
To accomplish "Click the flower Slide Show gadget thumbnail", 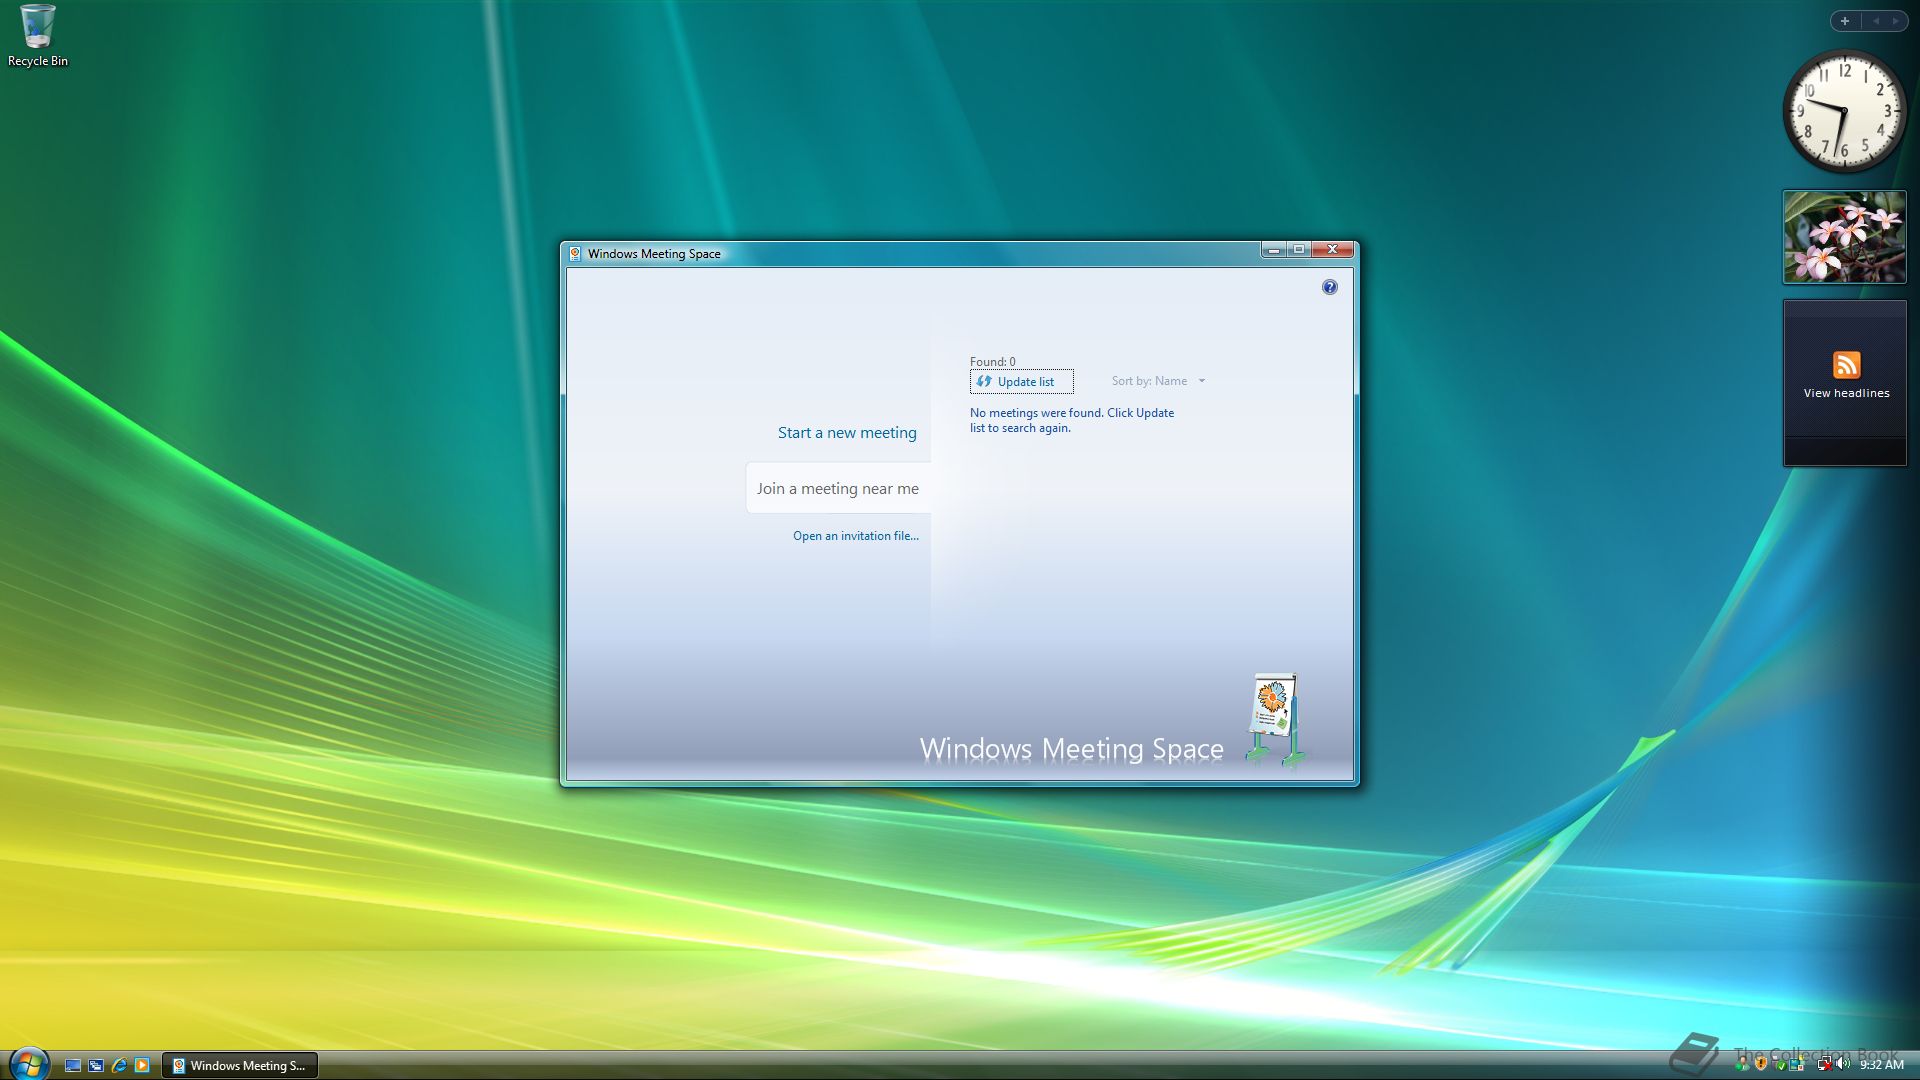I will click(1845, 237).
